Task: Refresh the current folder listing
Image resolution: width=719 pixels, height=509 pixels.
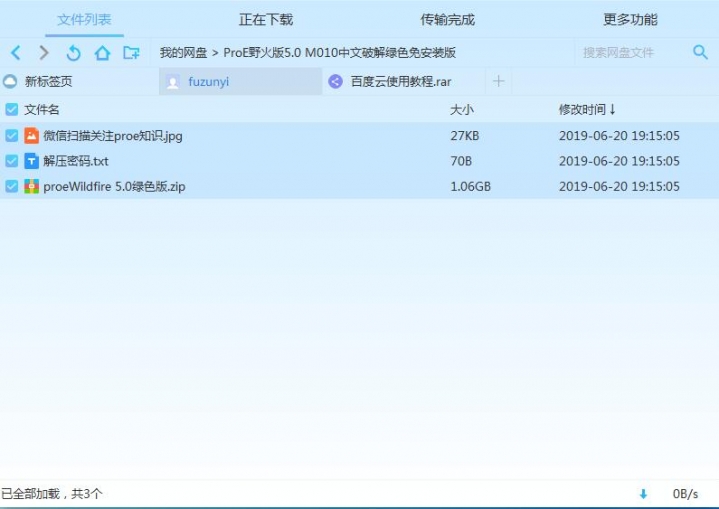Action: point(73,53)
